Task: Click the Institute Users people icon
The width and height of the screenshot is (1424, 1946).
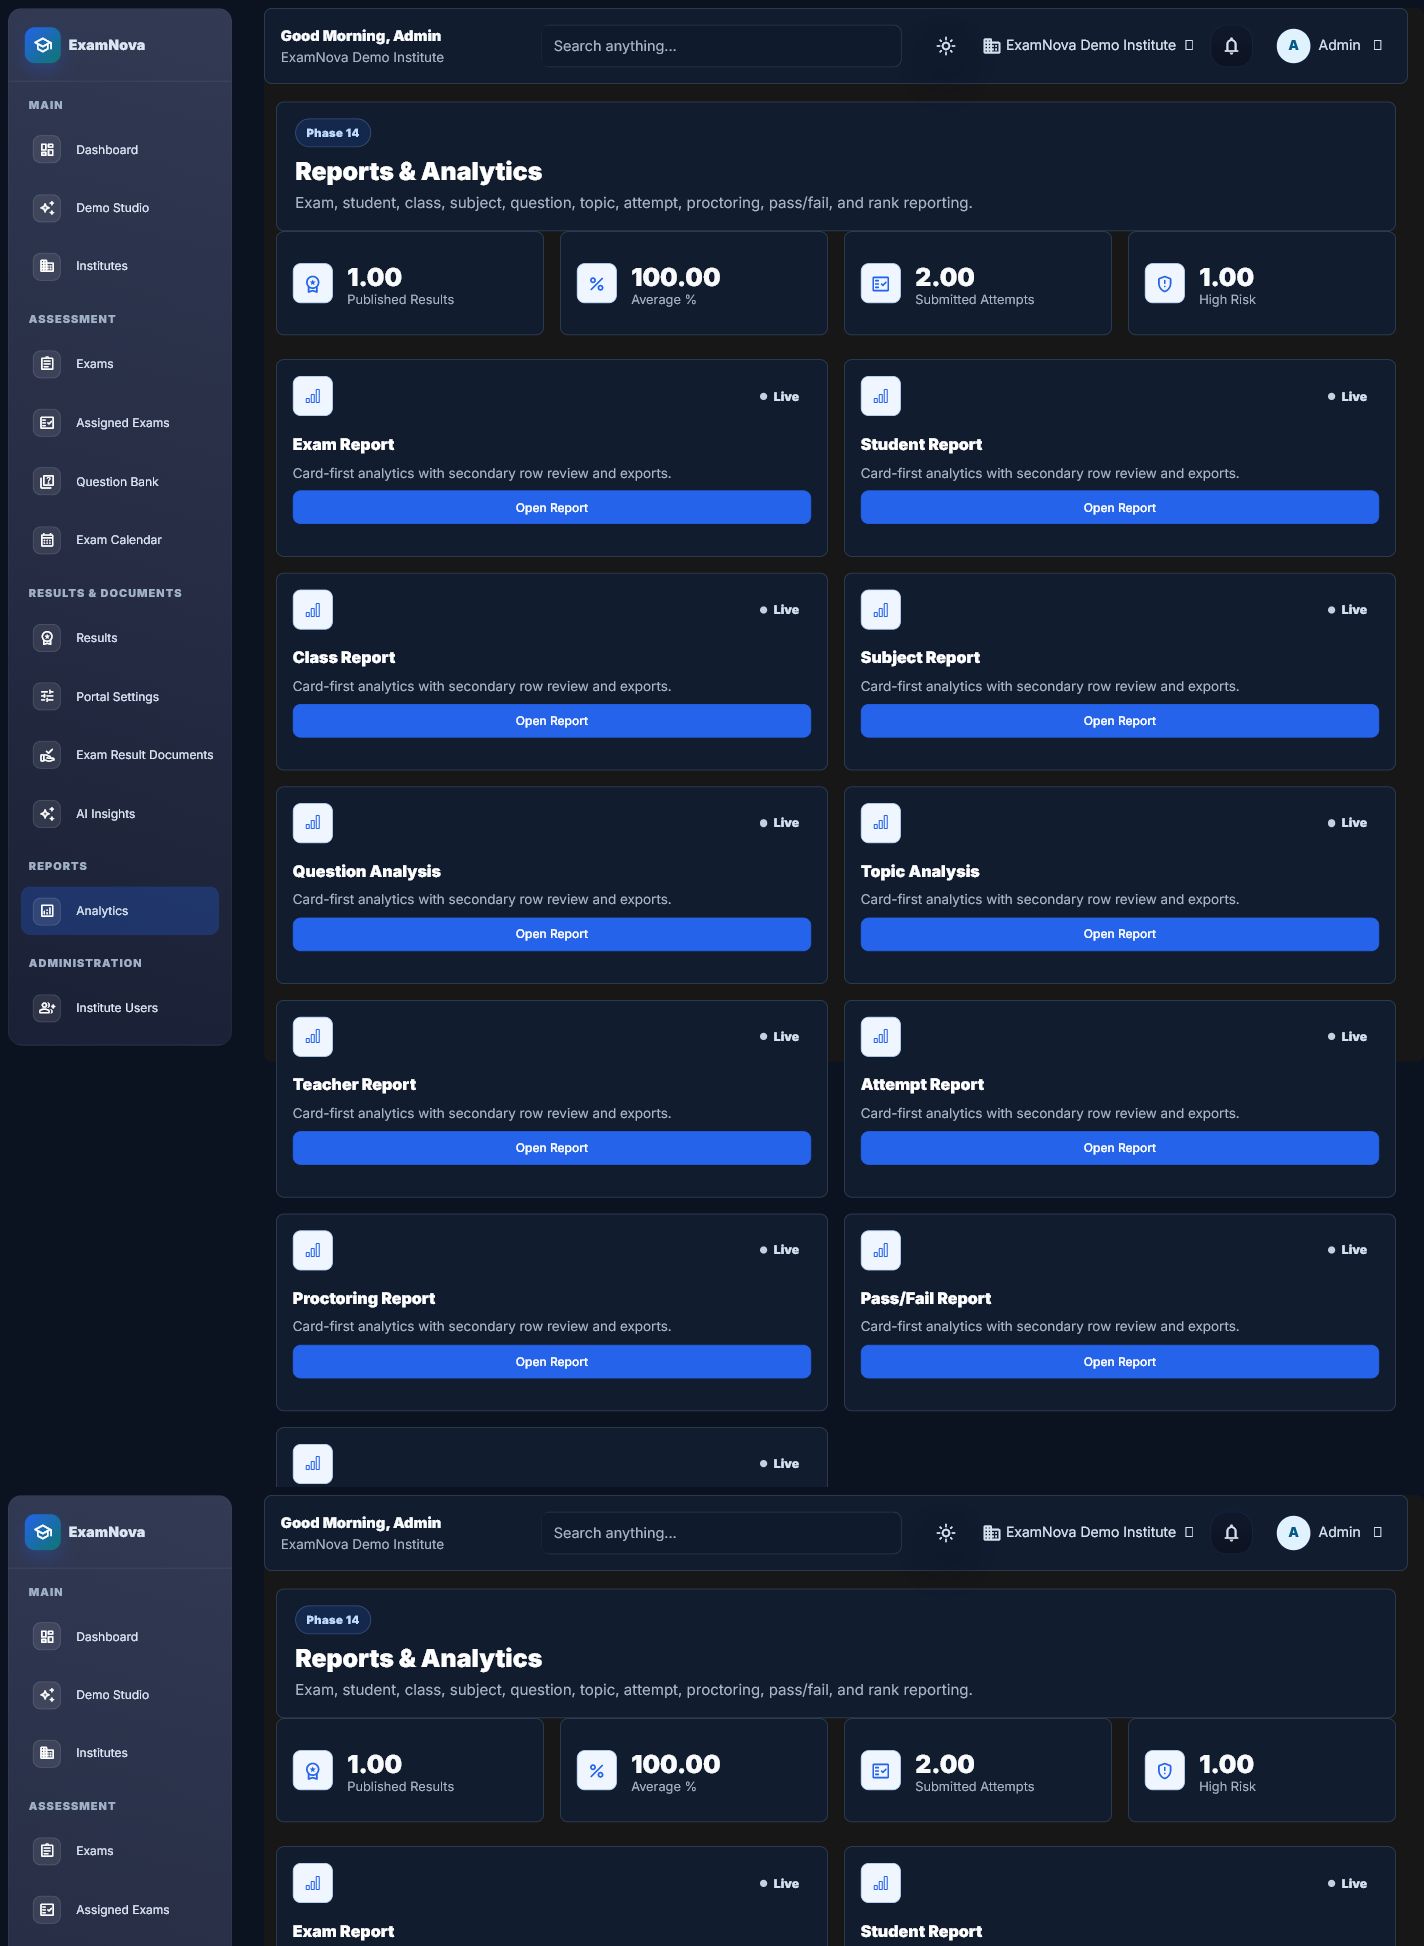Action: [47, 1008]
